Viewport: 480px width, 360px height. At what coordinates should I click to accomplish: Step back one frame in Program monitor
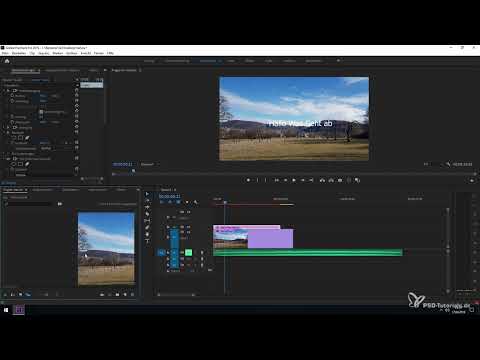[x=285, y=180]
